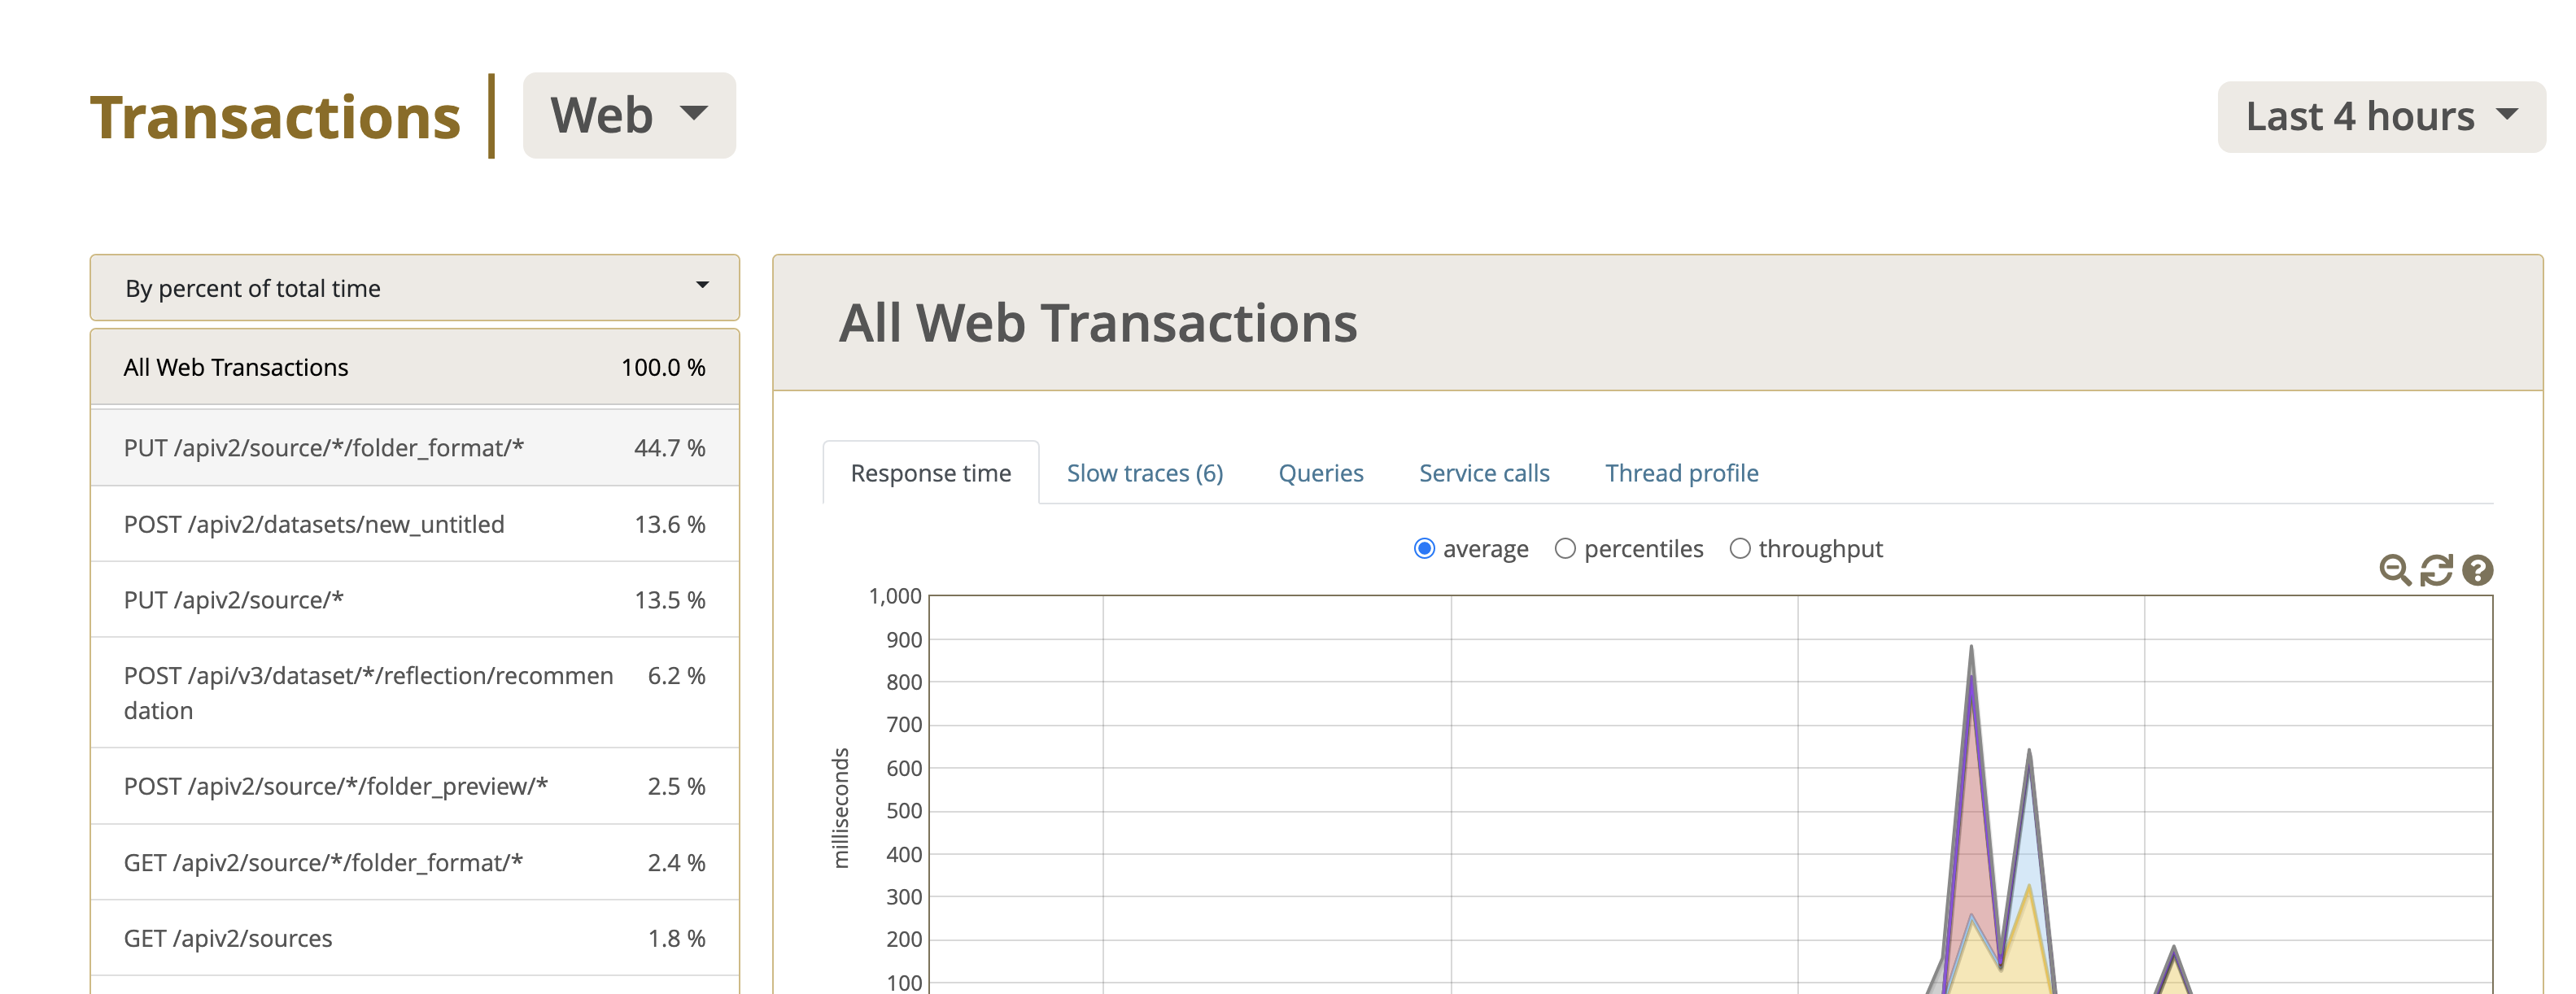Select the average radio button
The height and width of the screenshot is (994, 2576).
tap(1421, 549)
